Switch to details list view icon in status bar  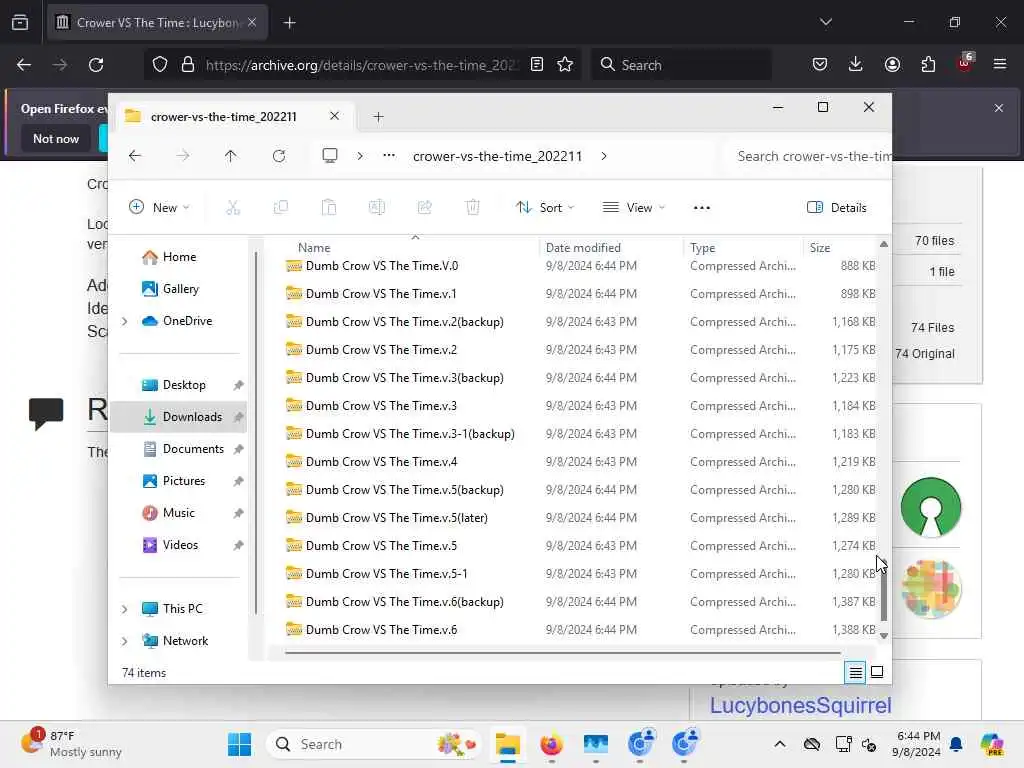(855, 672)
